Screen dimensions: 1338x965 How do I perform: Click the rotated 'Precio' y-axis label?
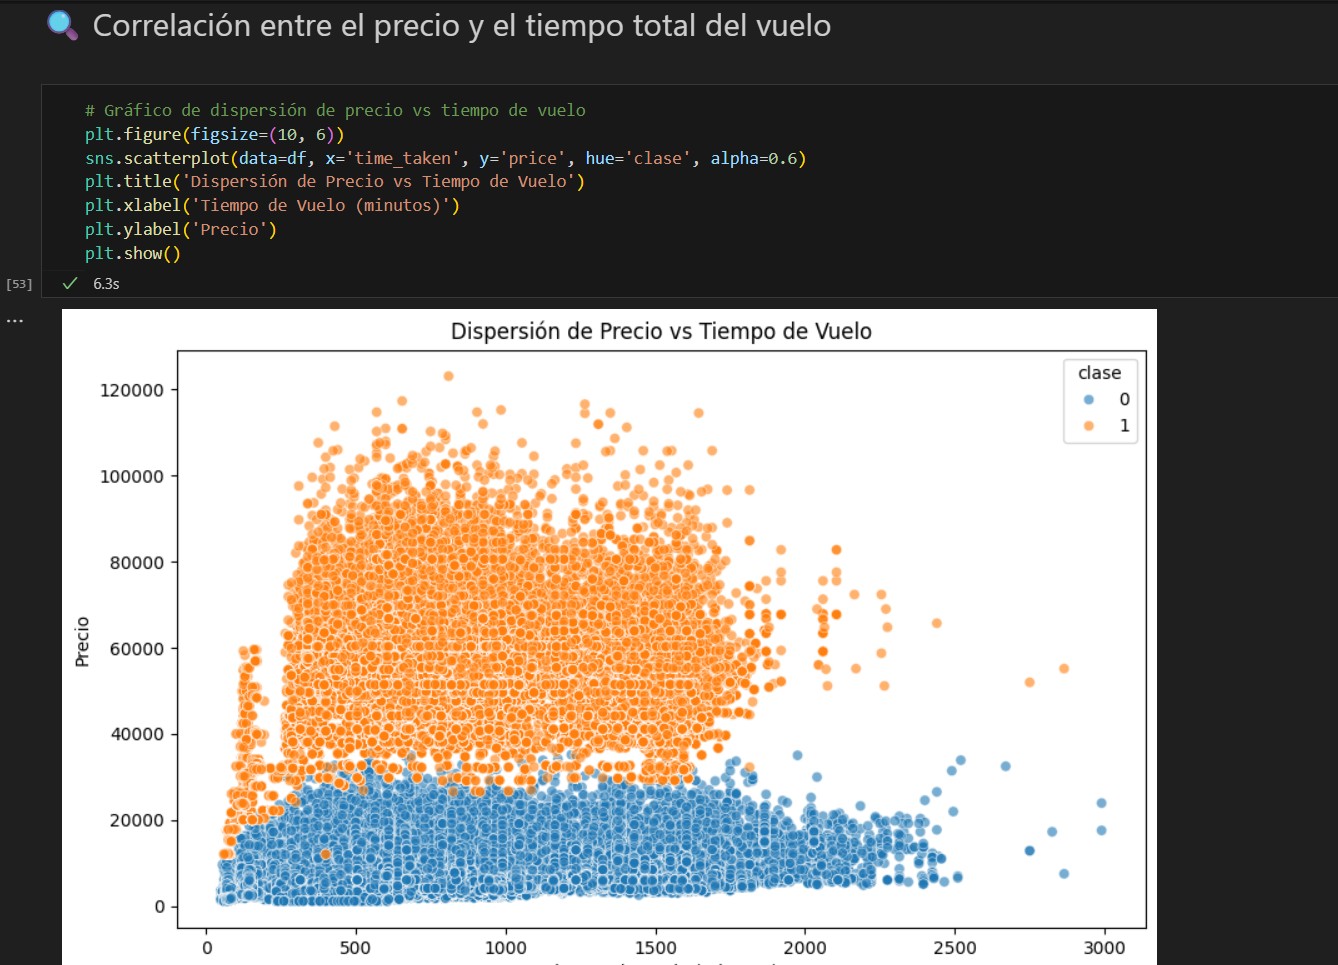coord(82,642)
